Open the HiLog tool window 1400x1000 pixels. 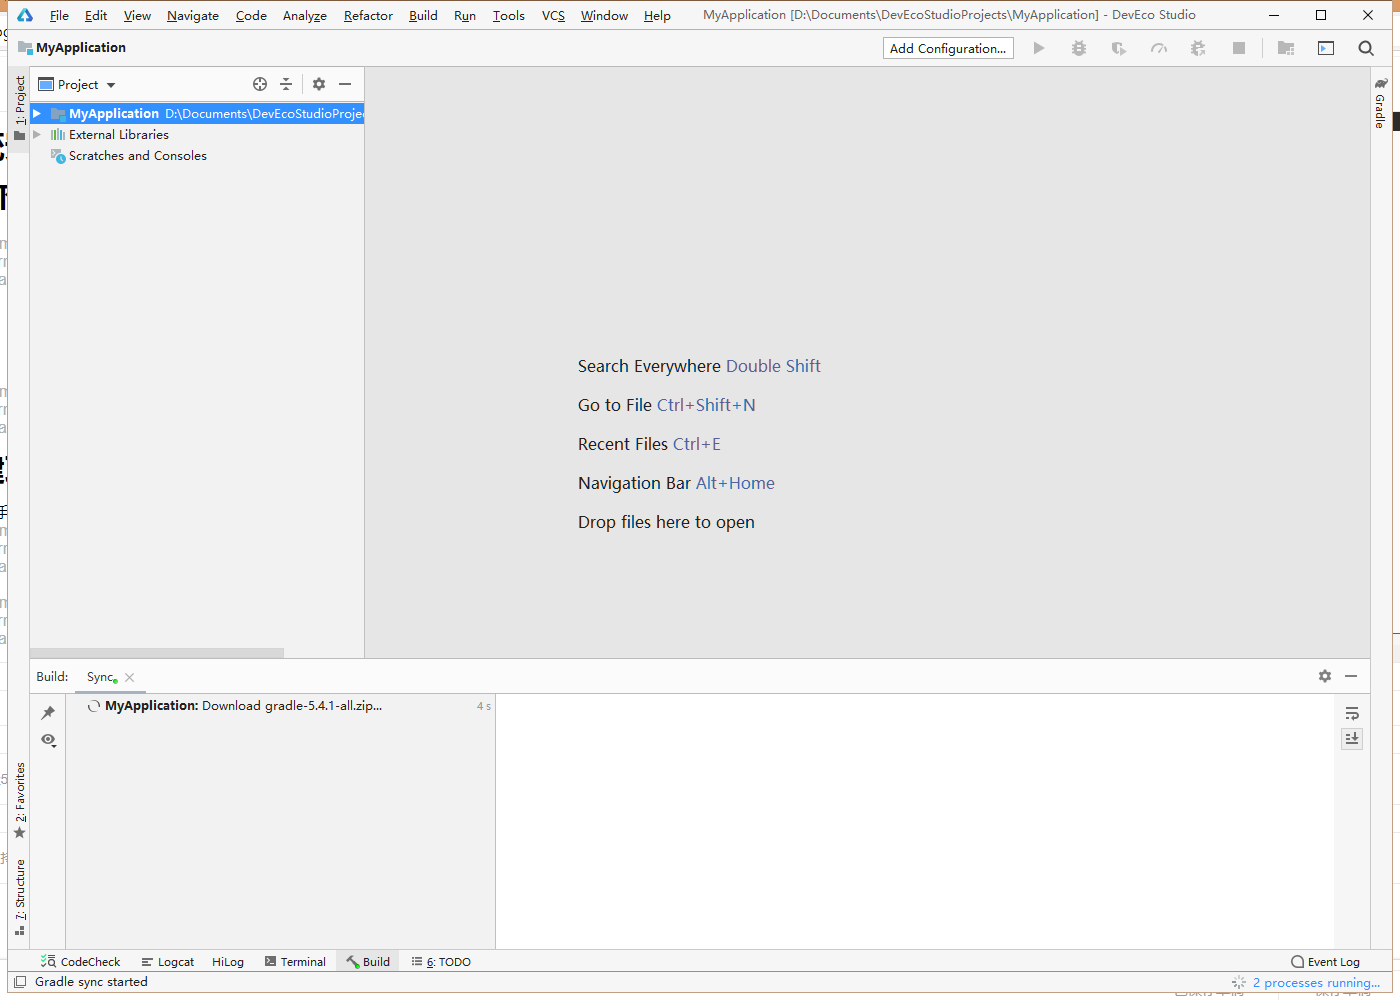(x=228, y=961)
